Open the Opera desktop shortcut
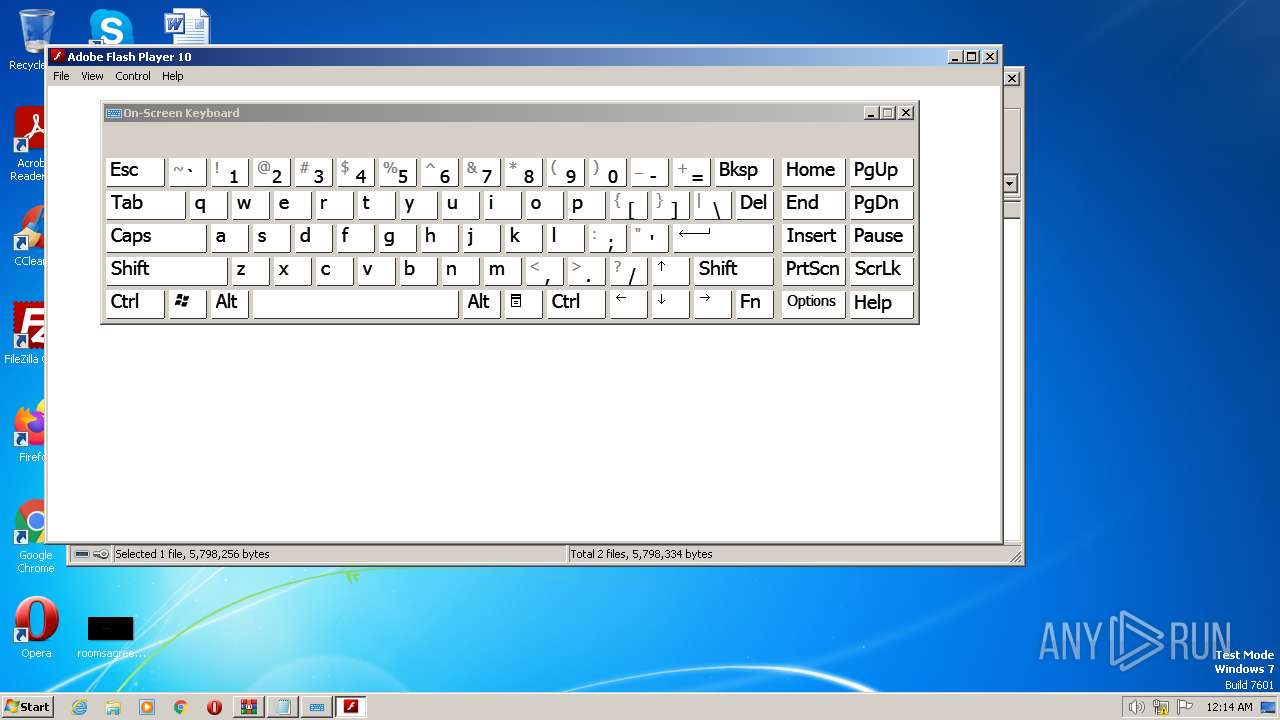This screenshot has height=720, width=1280. point(36,628)
